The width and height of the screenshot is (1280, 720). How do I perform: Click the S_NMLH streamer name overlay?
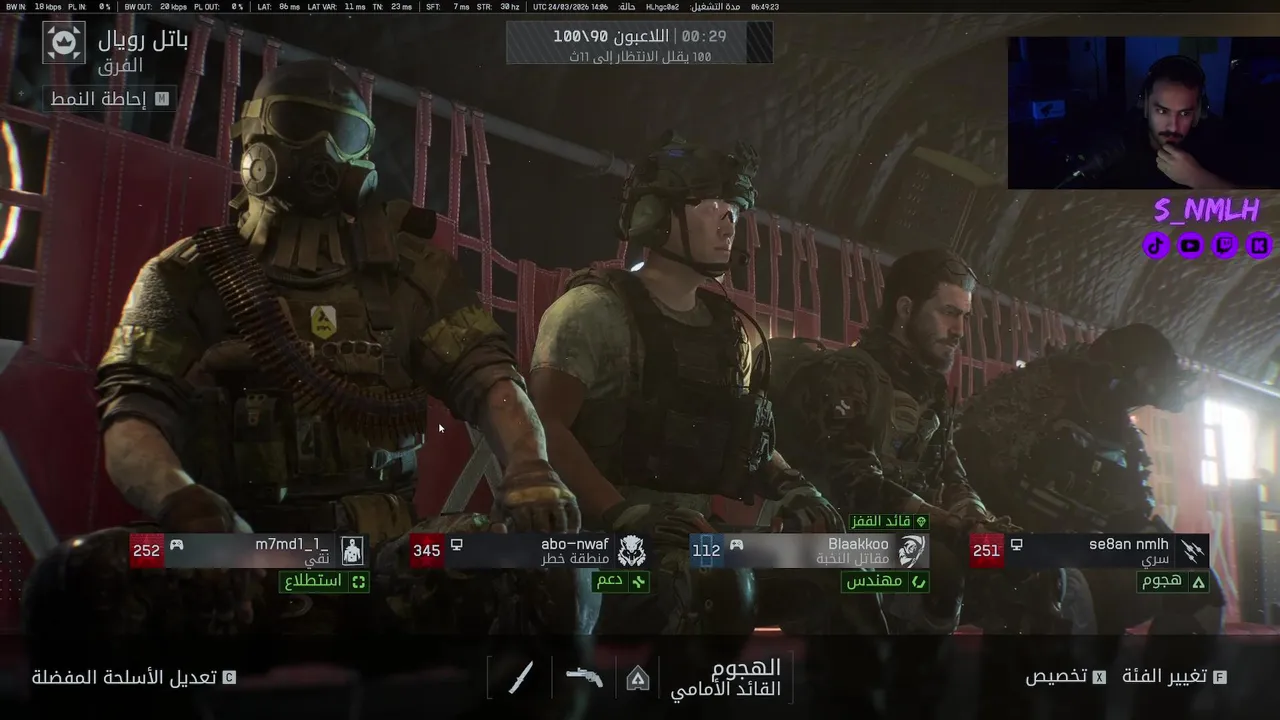[1206, 210]
